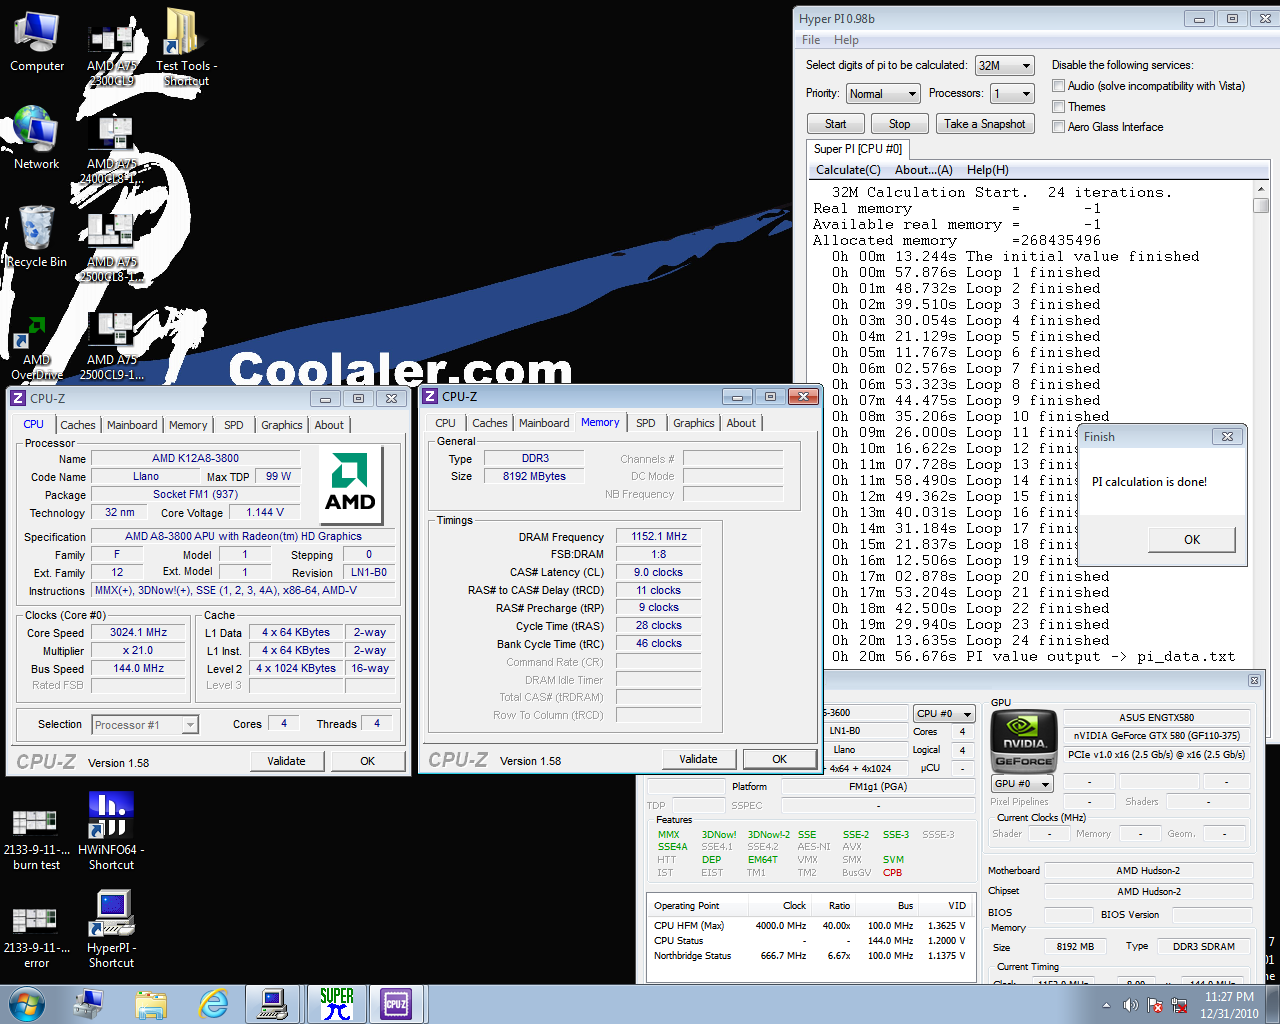The width and height of the screenshot is (1280, 1024).
Task: Switch to the SPD tab in the CPU-Z Memory window
Action: tap(646, 423)
